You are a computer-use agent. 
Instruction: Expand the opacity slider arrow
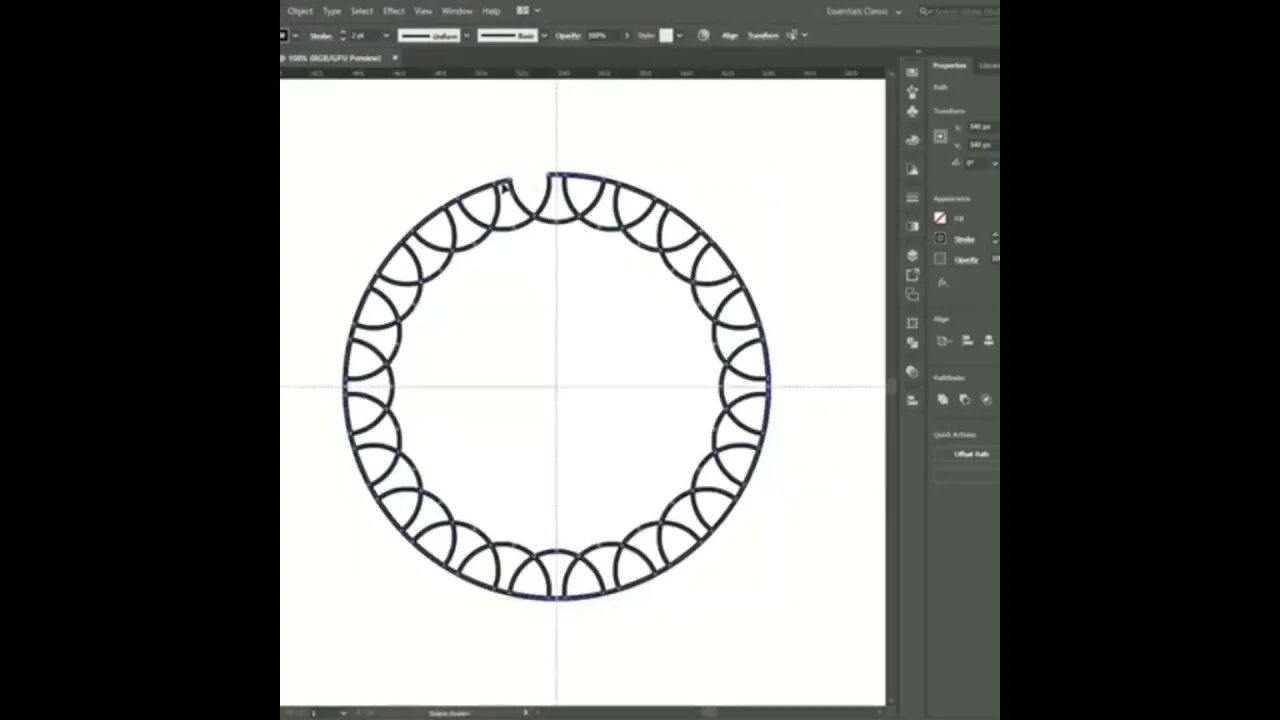[x=627, y=36]
